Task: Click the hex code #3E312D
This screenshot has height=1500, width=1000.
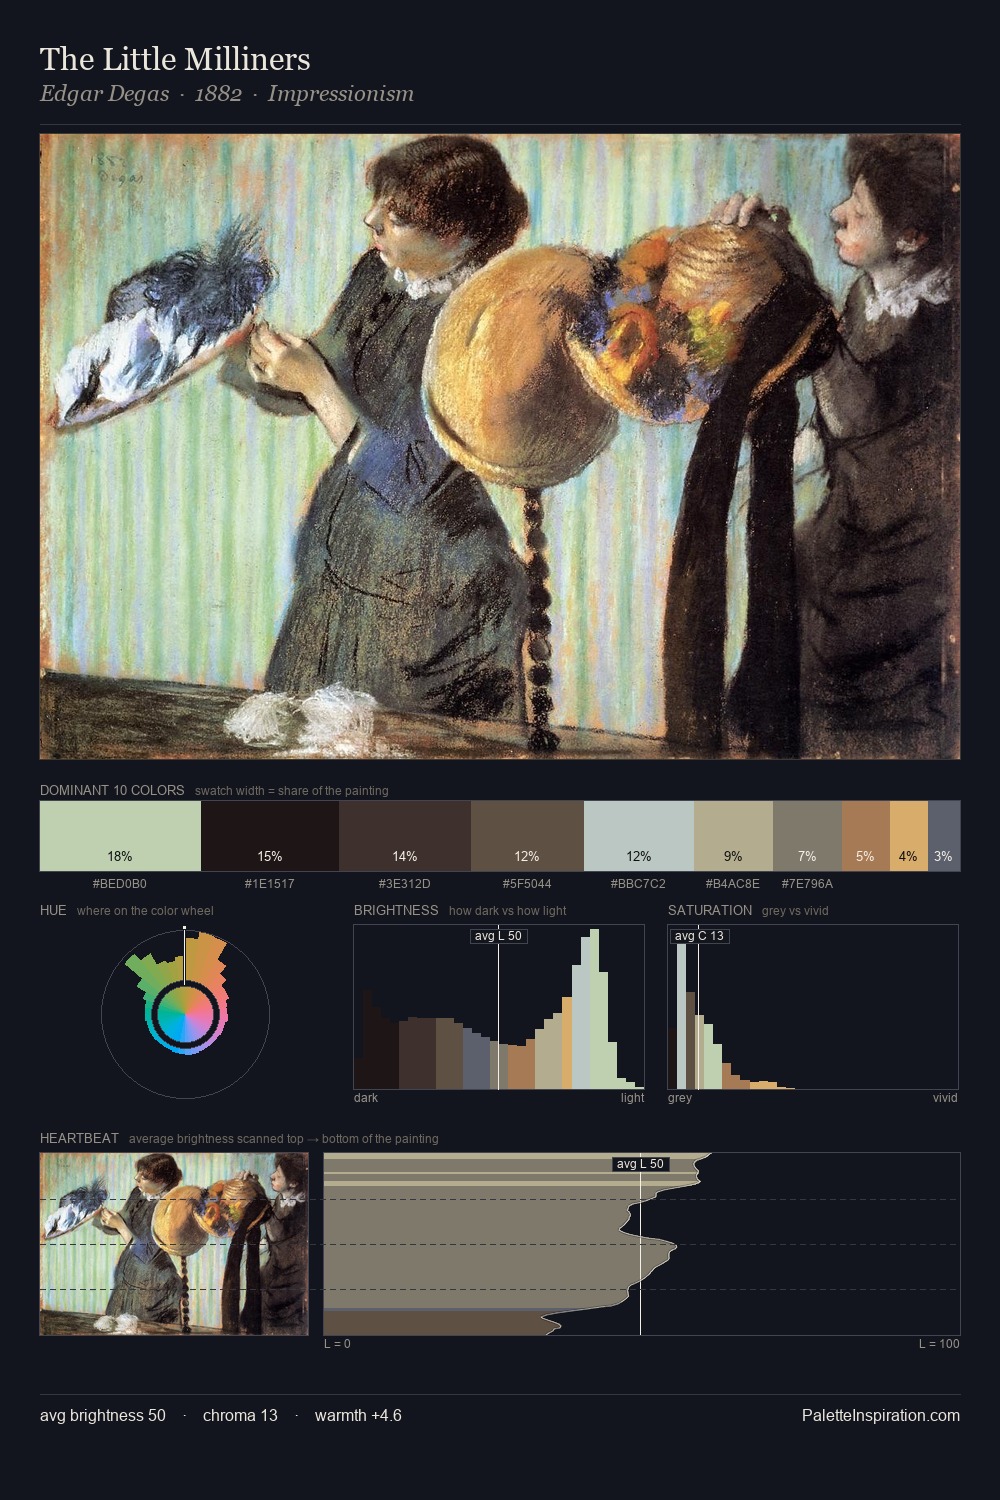Action: pos(405,884)
